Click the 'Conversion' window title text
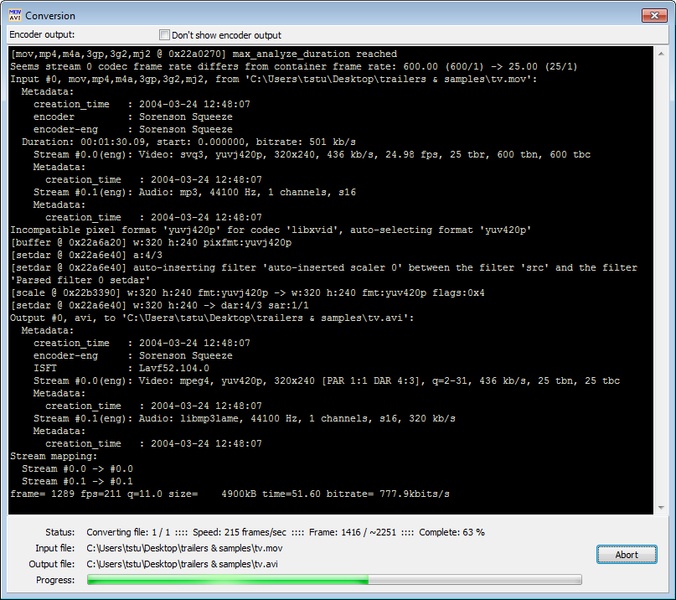 [x=50, y=16]
